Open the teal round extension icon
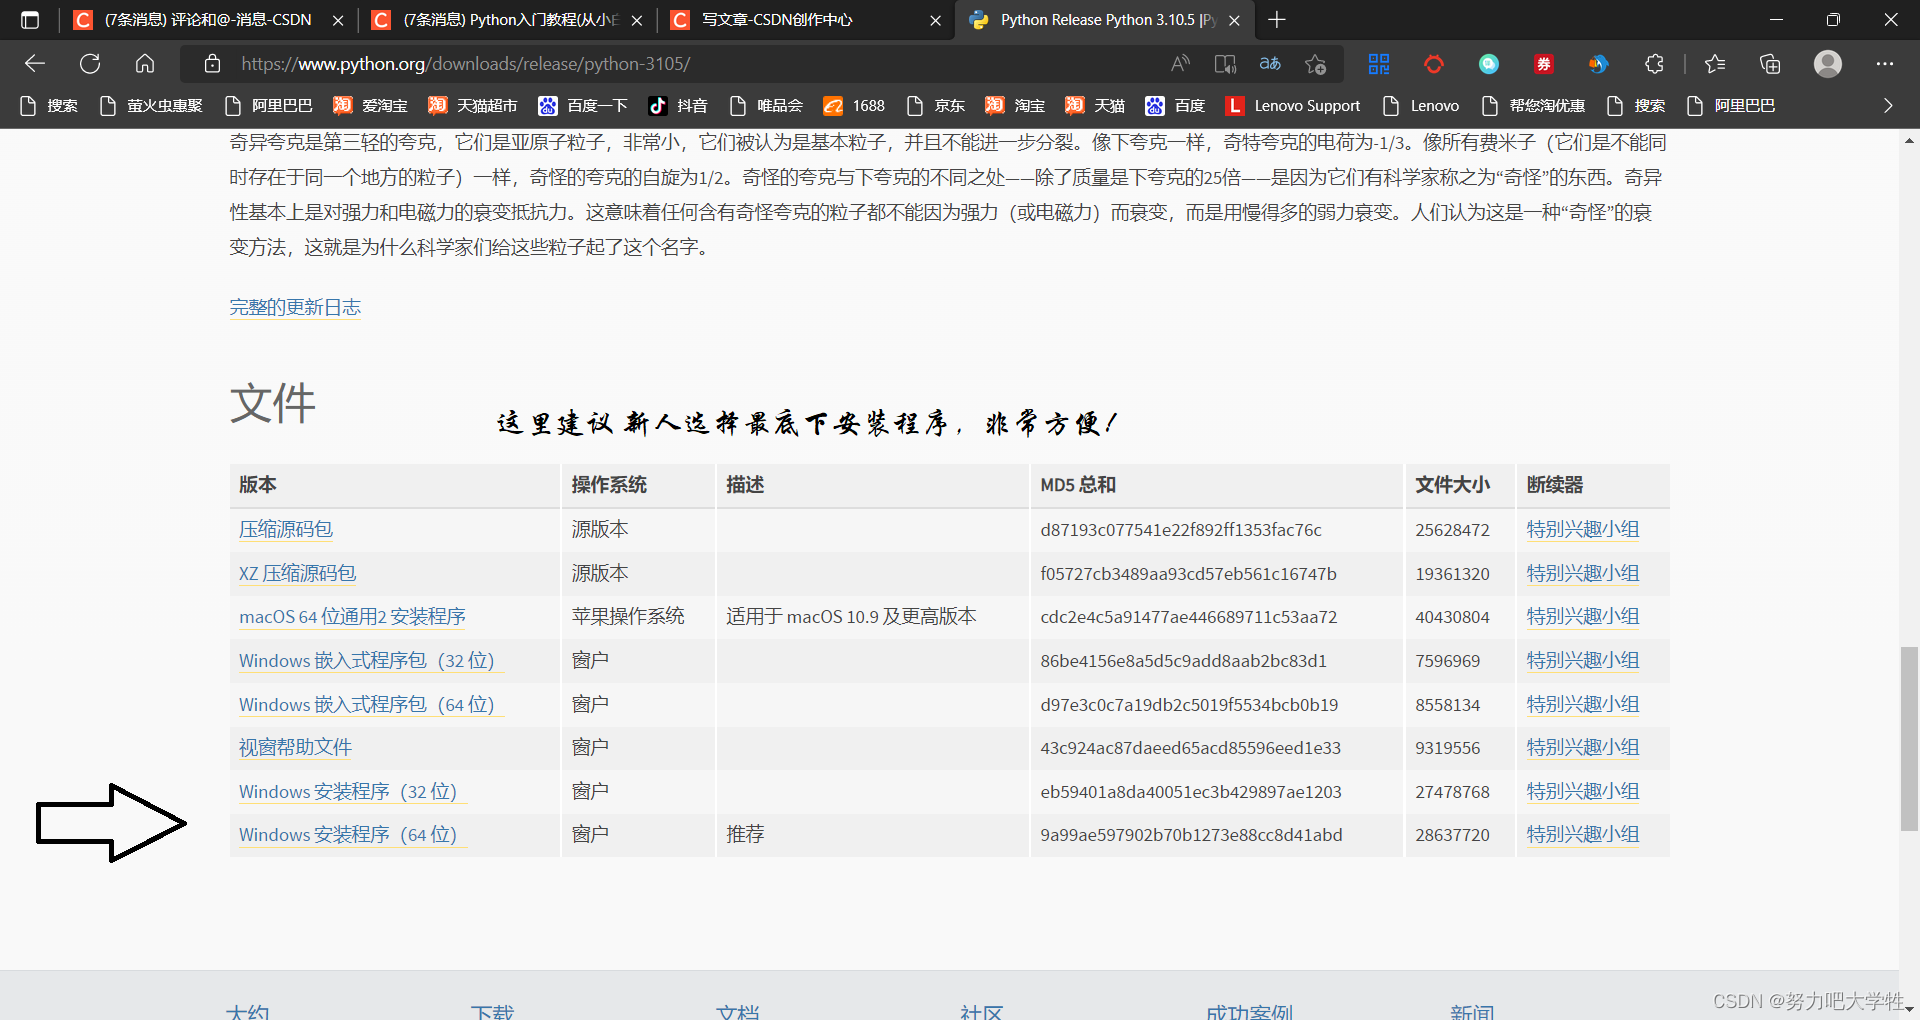1920x1020 pixels. (1489, 64)
